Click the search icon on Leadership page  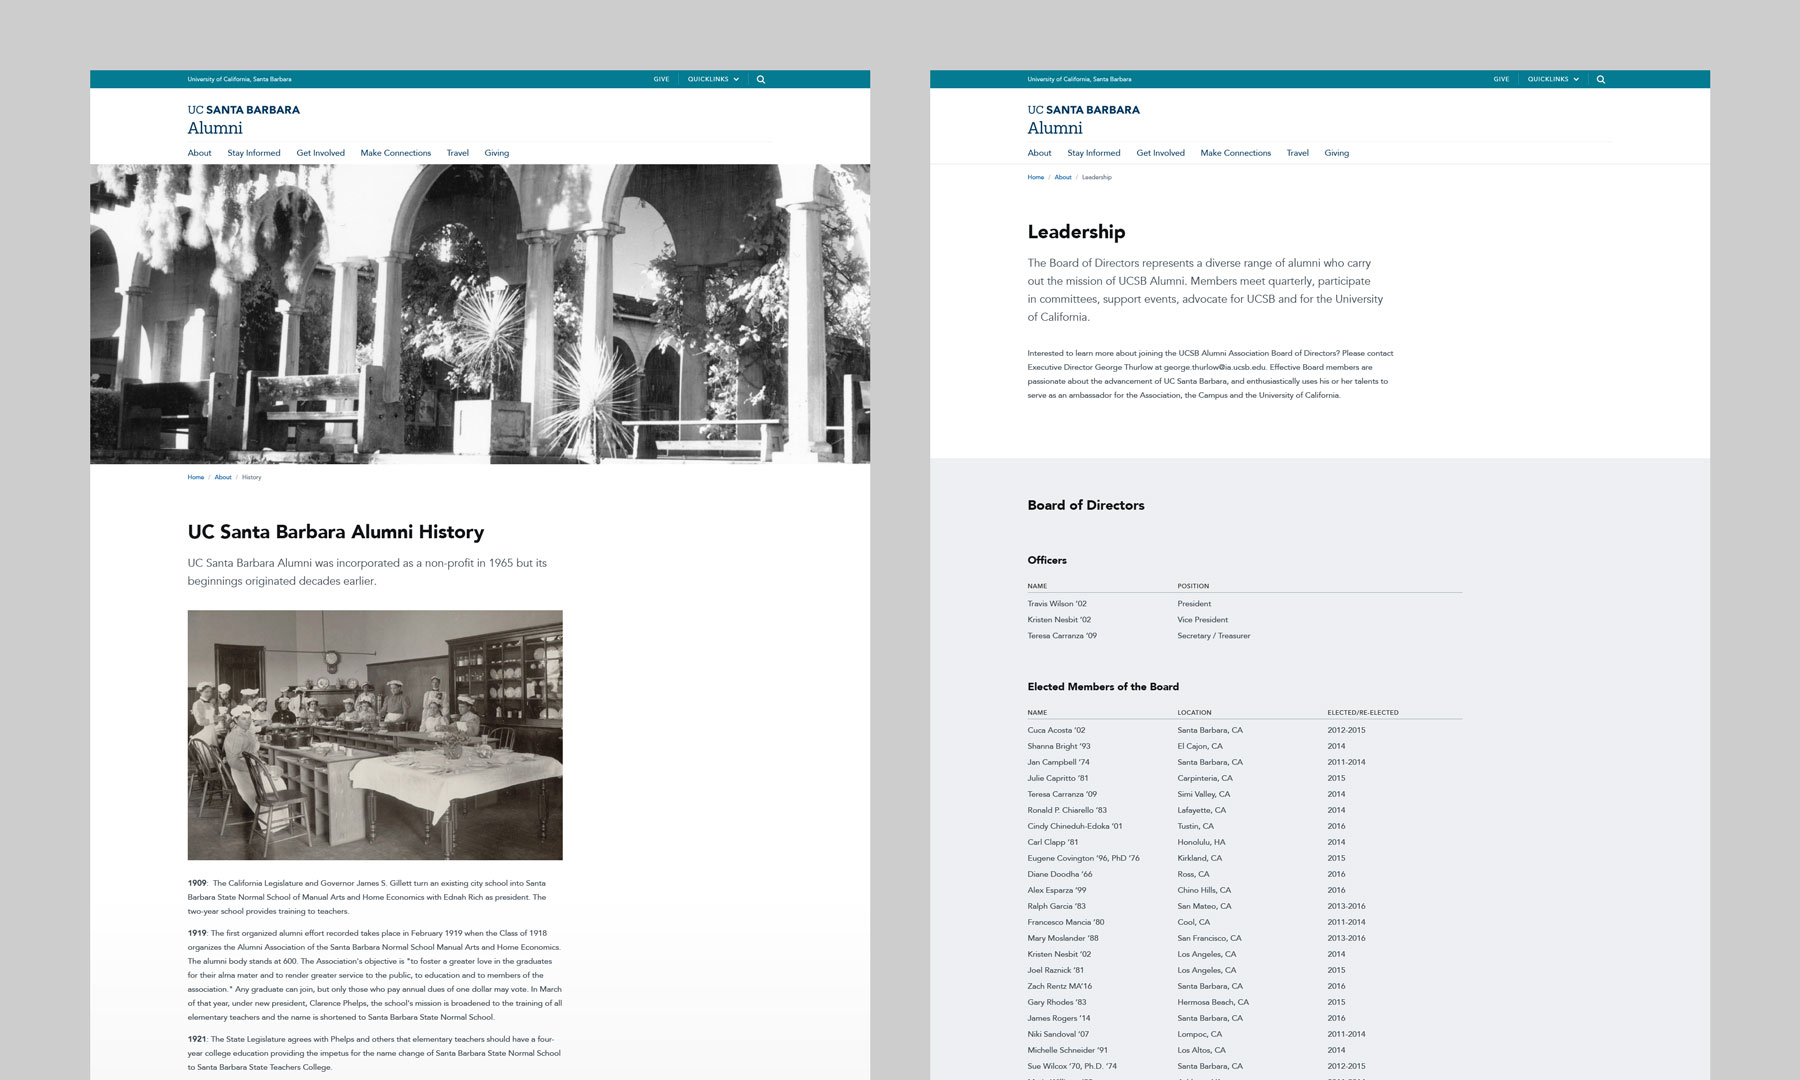click(1600, 79)
